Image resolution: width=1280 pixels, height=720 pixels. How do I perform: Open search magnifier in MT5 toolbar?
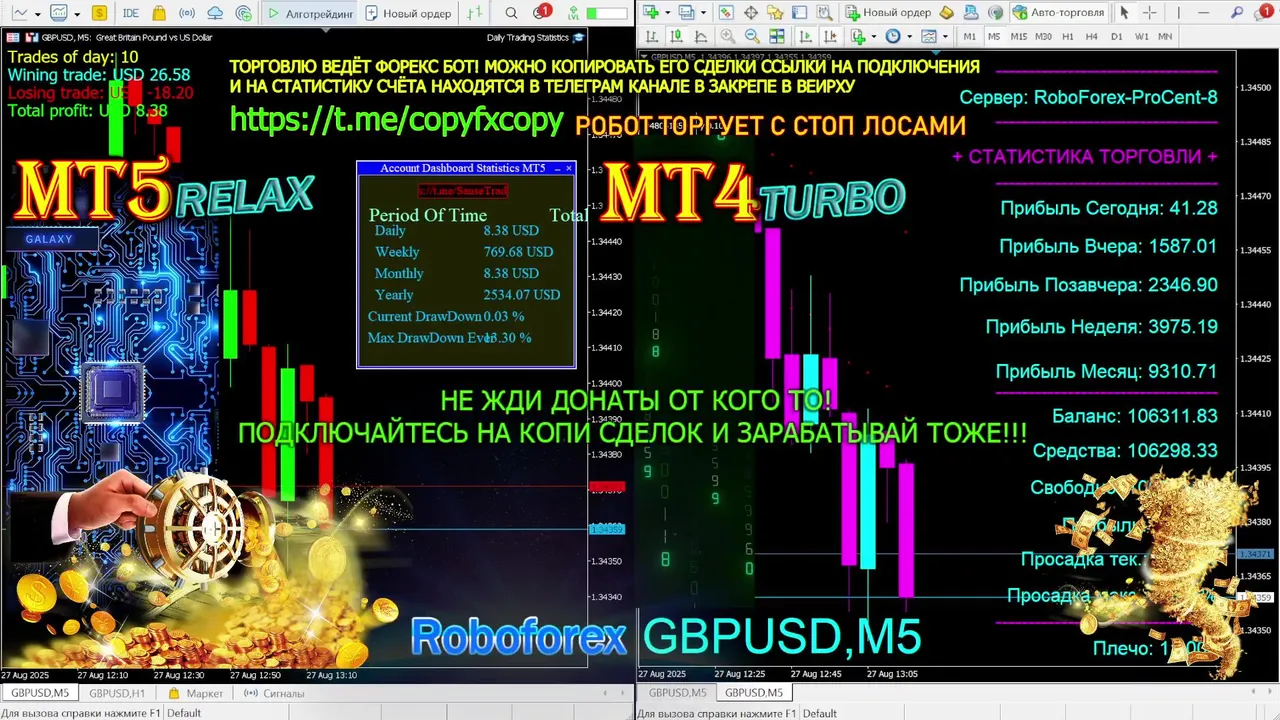tap(511, 13)
